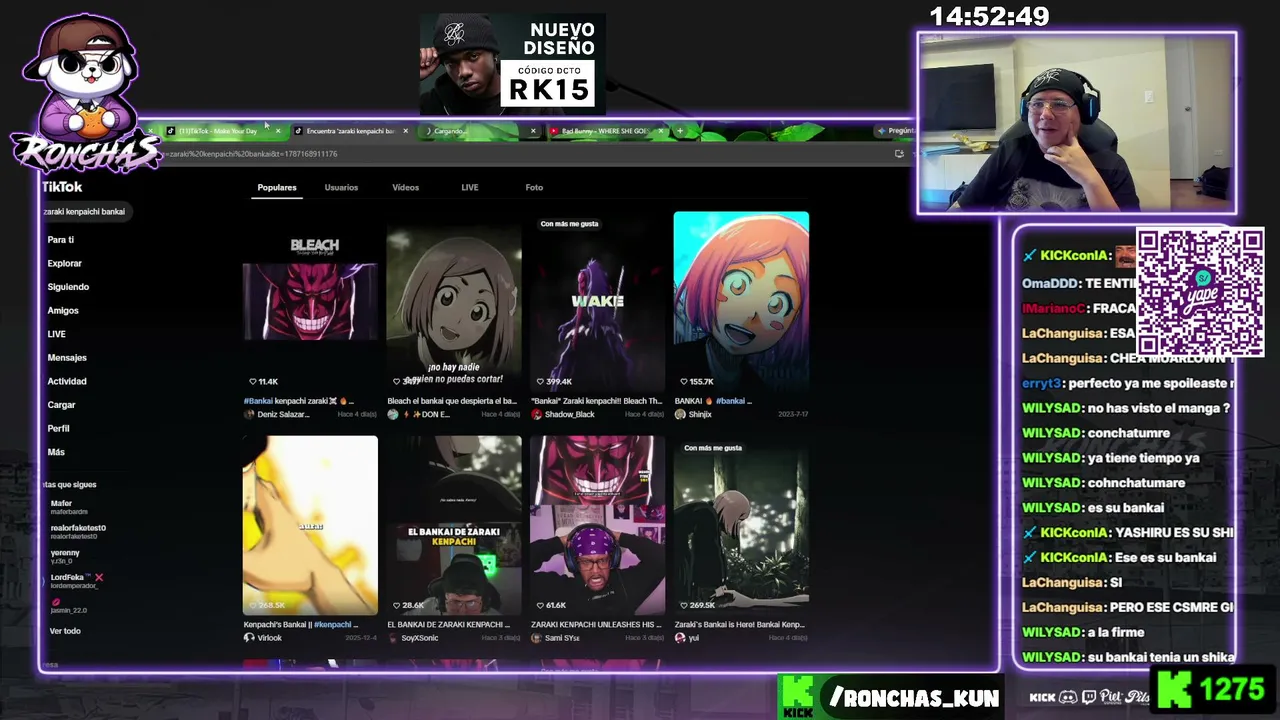Image resolution: width=1280 pixels, height=720 pixels.
Task: Close the 'Cargando...' browser tab
Action: 533,131
